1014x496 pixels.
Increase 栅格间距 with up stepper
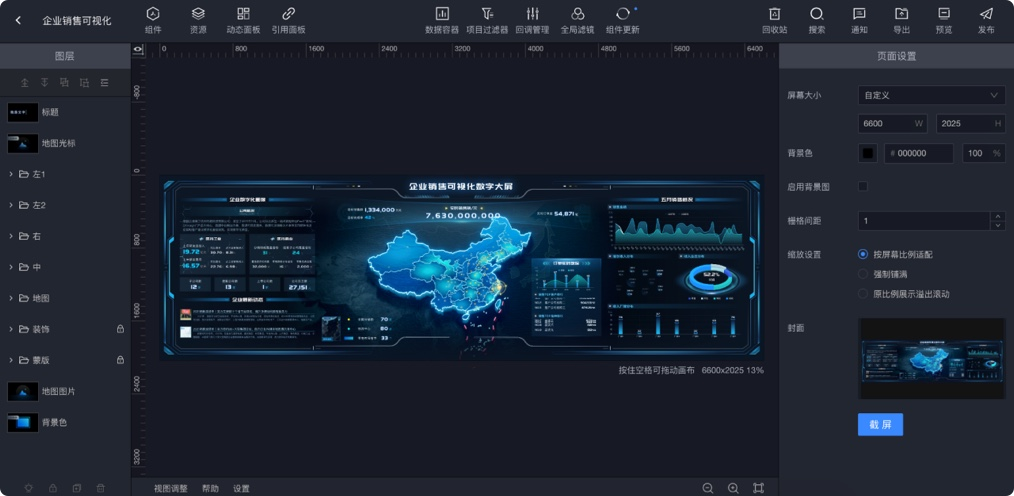coord(998,216)
